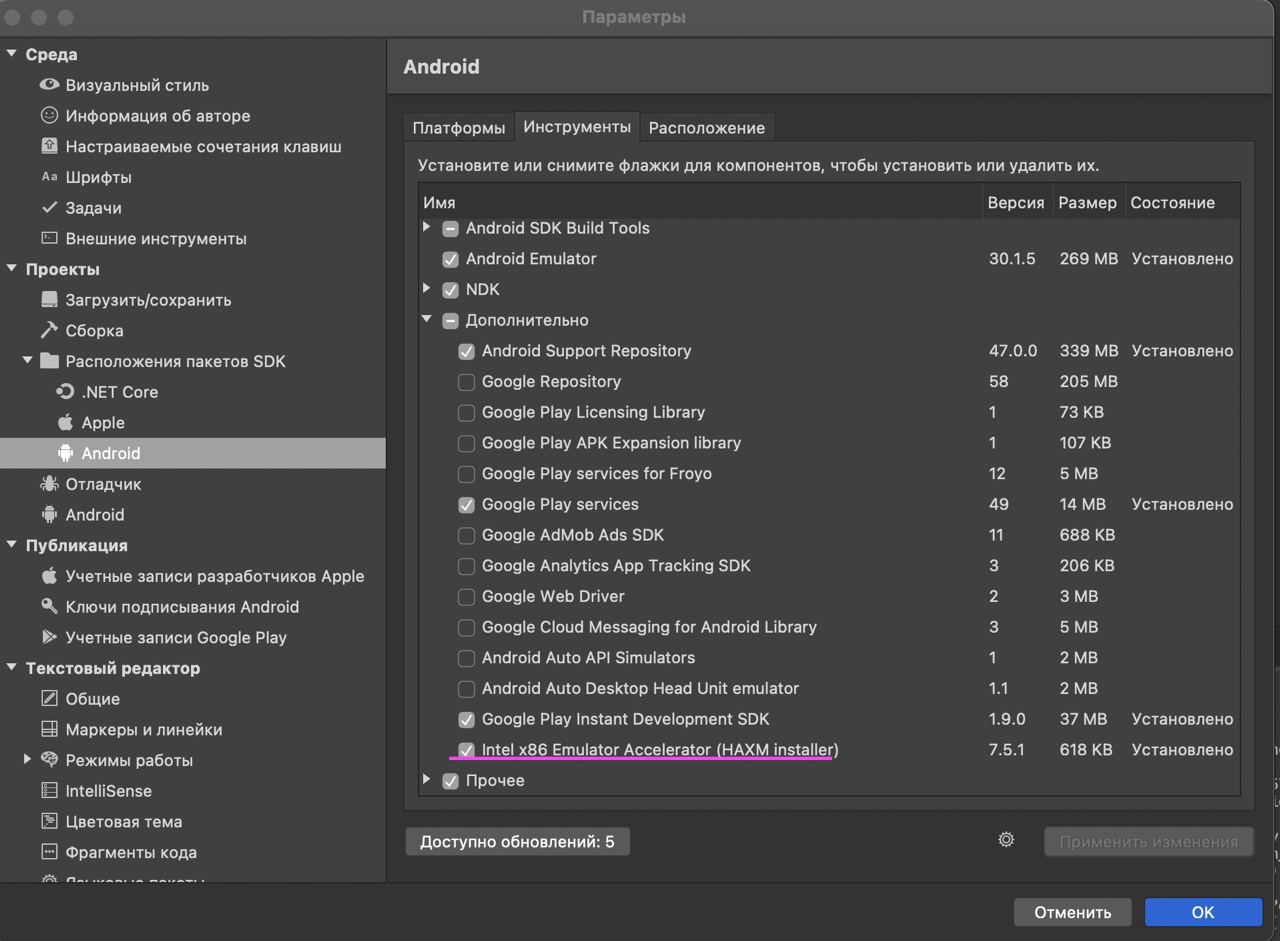This screenshot has width=1280, height=941.
Task: Click the icon beside Режимы работы
Action: coord(49,760)
